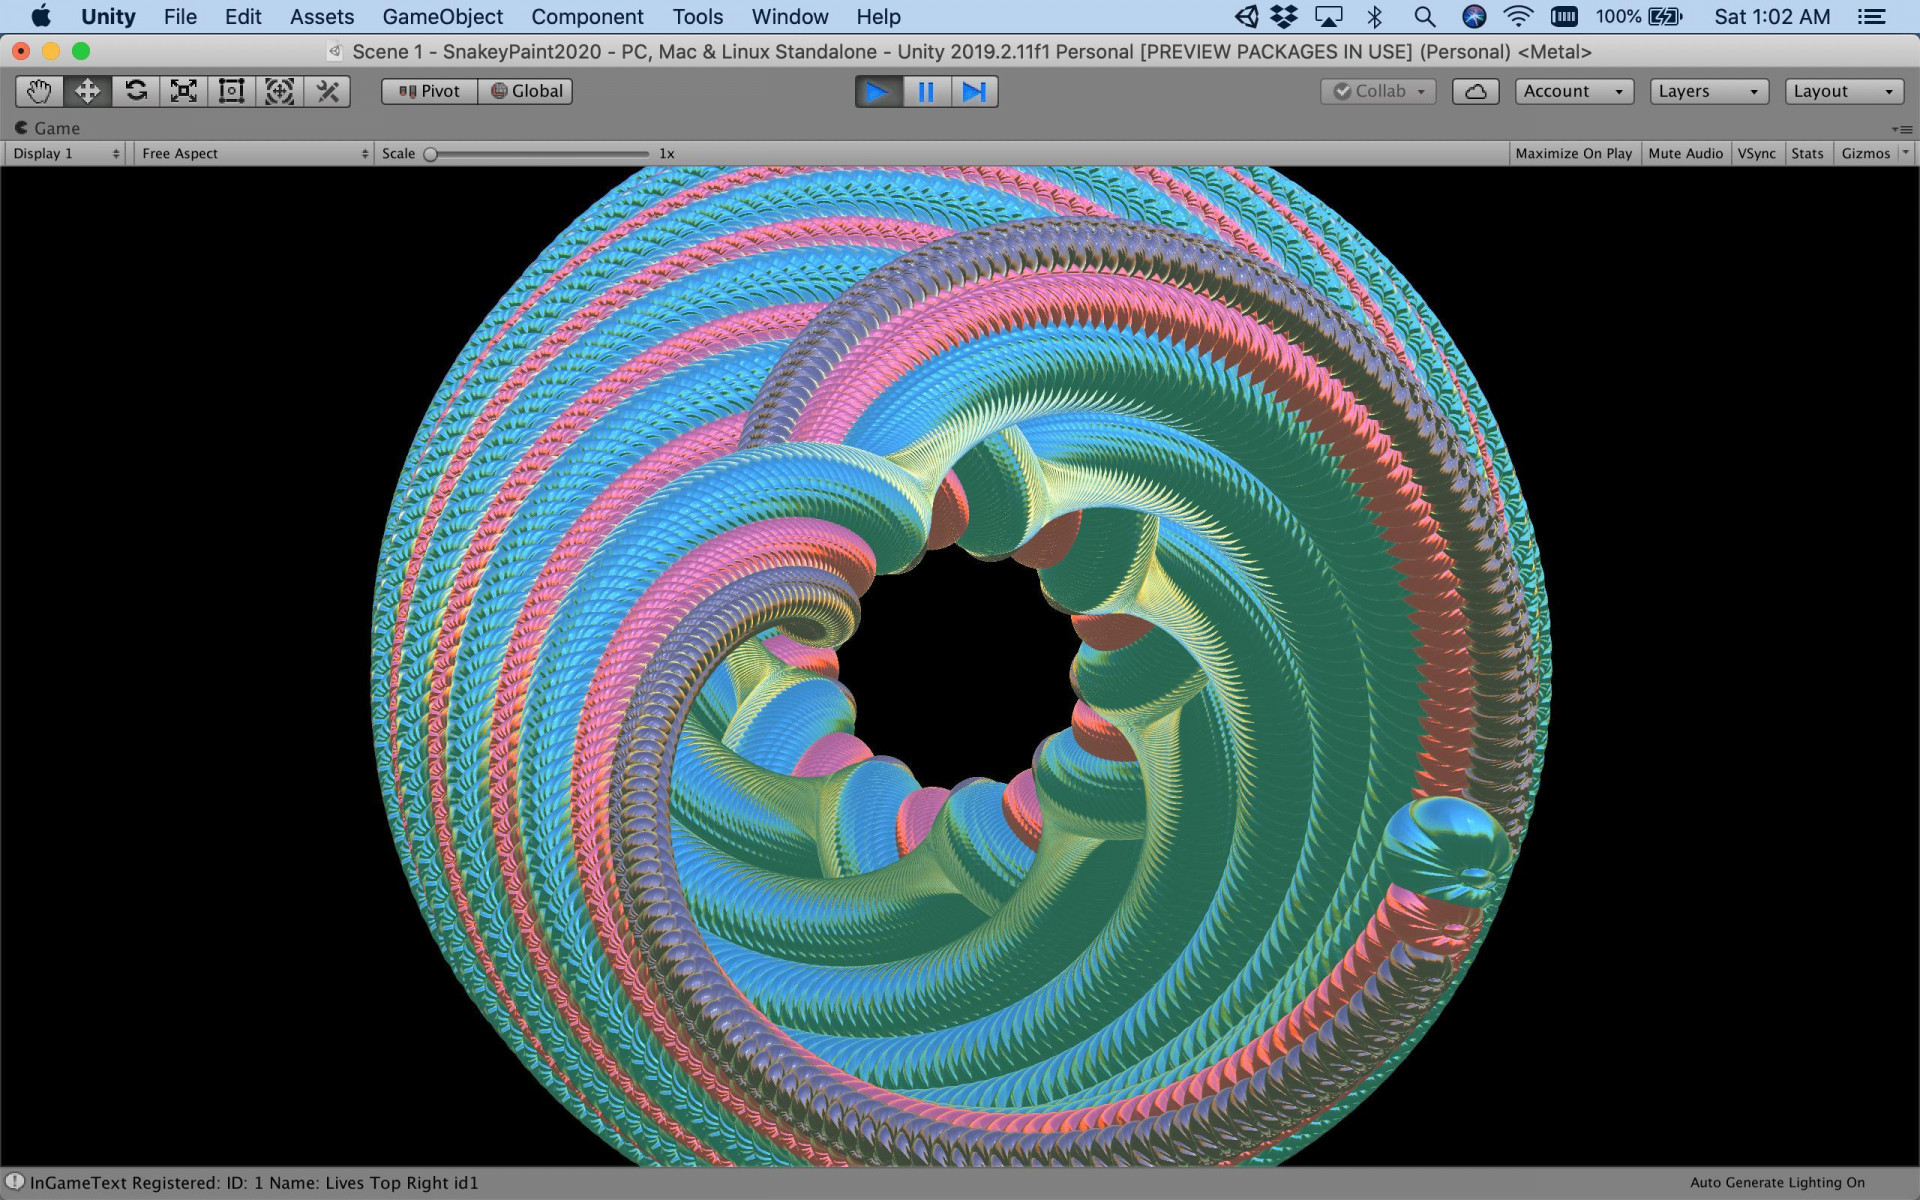Toggle Pivot handle position
Screen dimensions: 1920x1200
pyautogui.click(x=429, y=91)
